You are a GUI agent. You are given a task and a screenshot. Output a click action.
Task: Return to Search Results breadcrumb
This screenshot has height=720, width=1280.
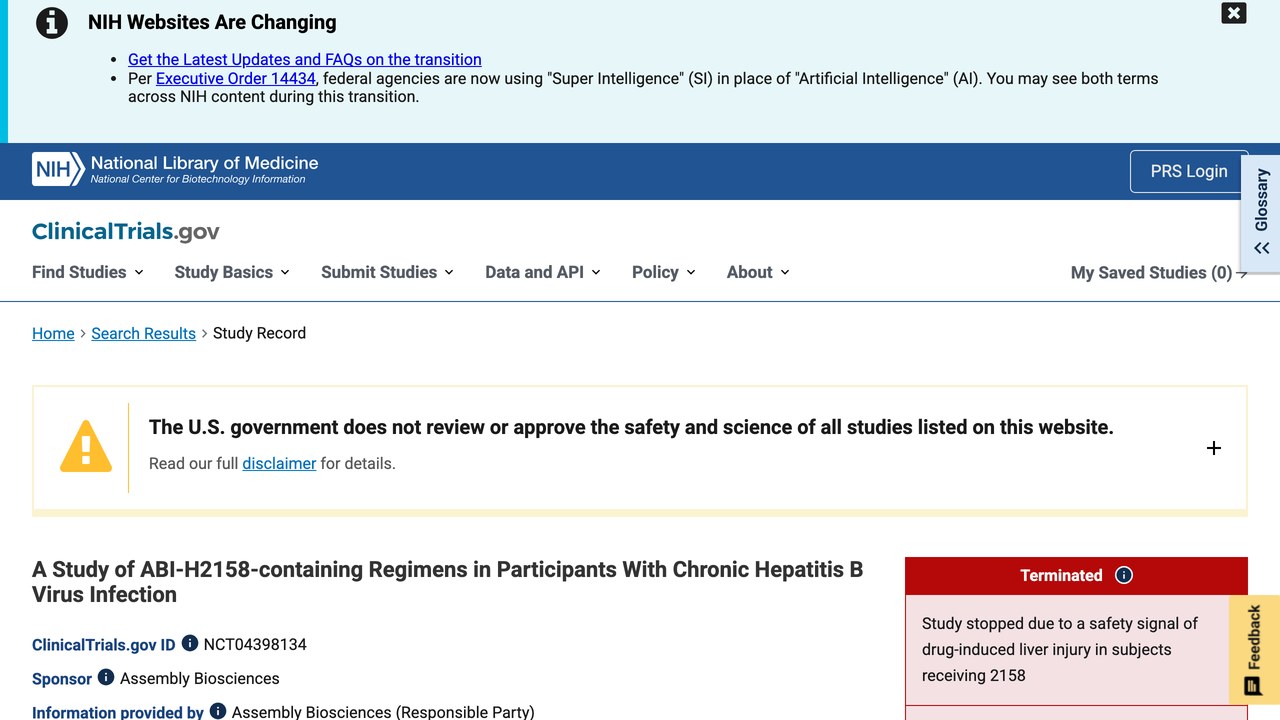(x=144, y=333)
